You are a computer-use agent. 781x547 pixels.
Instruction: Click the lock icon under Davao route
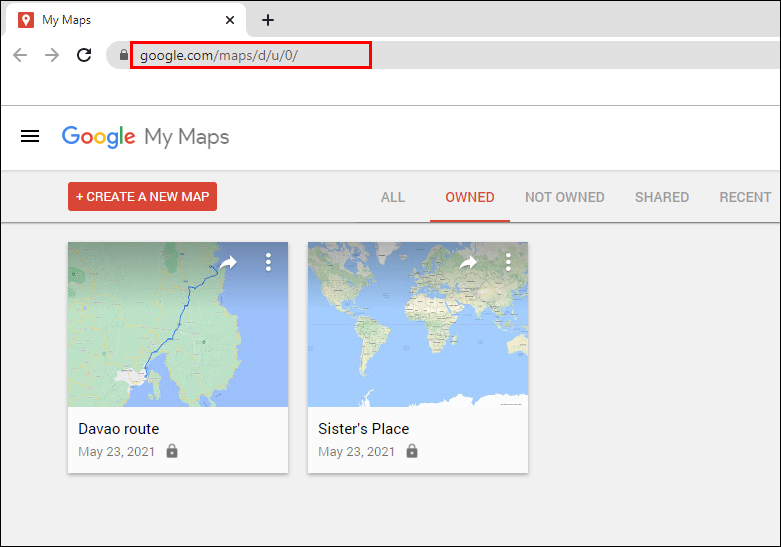(172, 451)
